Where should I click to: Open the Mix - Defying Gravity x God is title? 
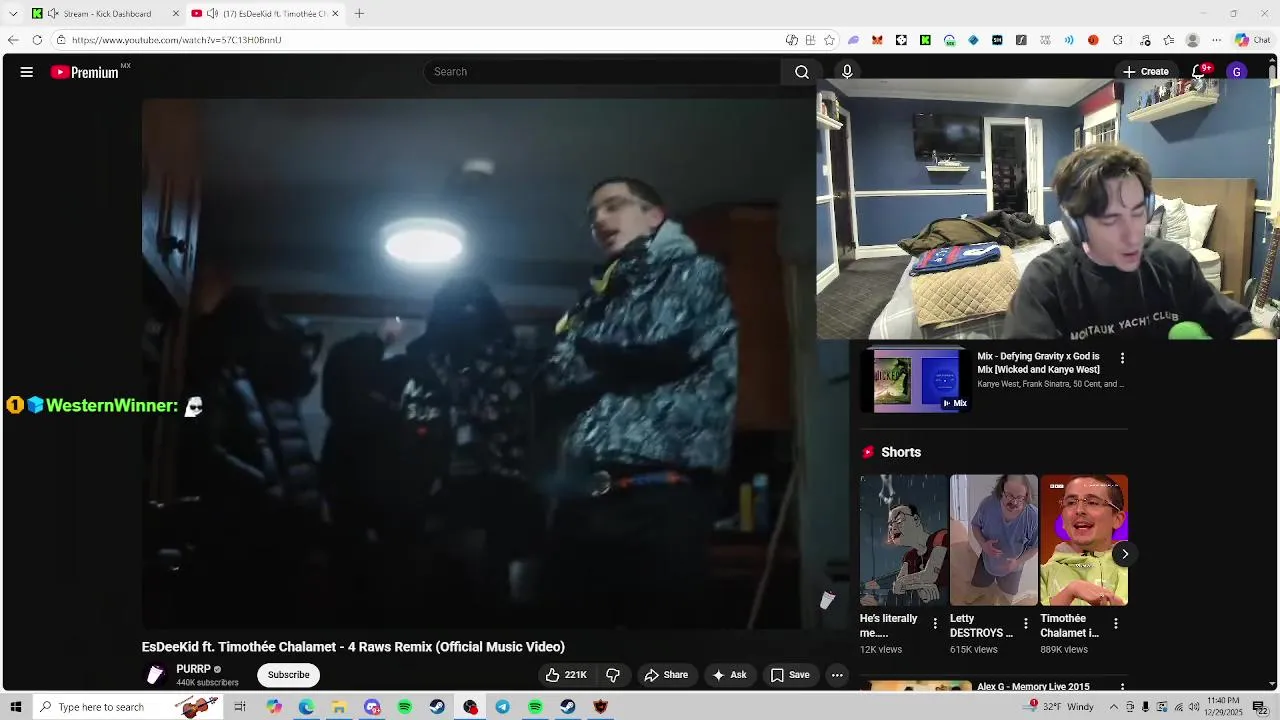click(1038, 363)
